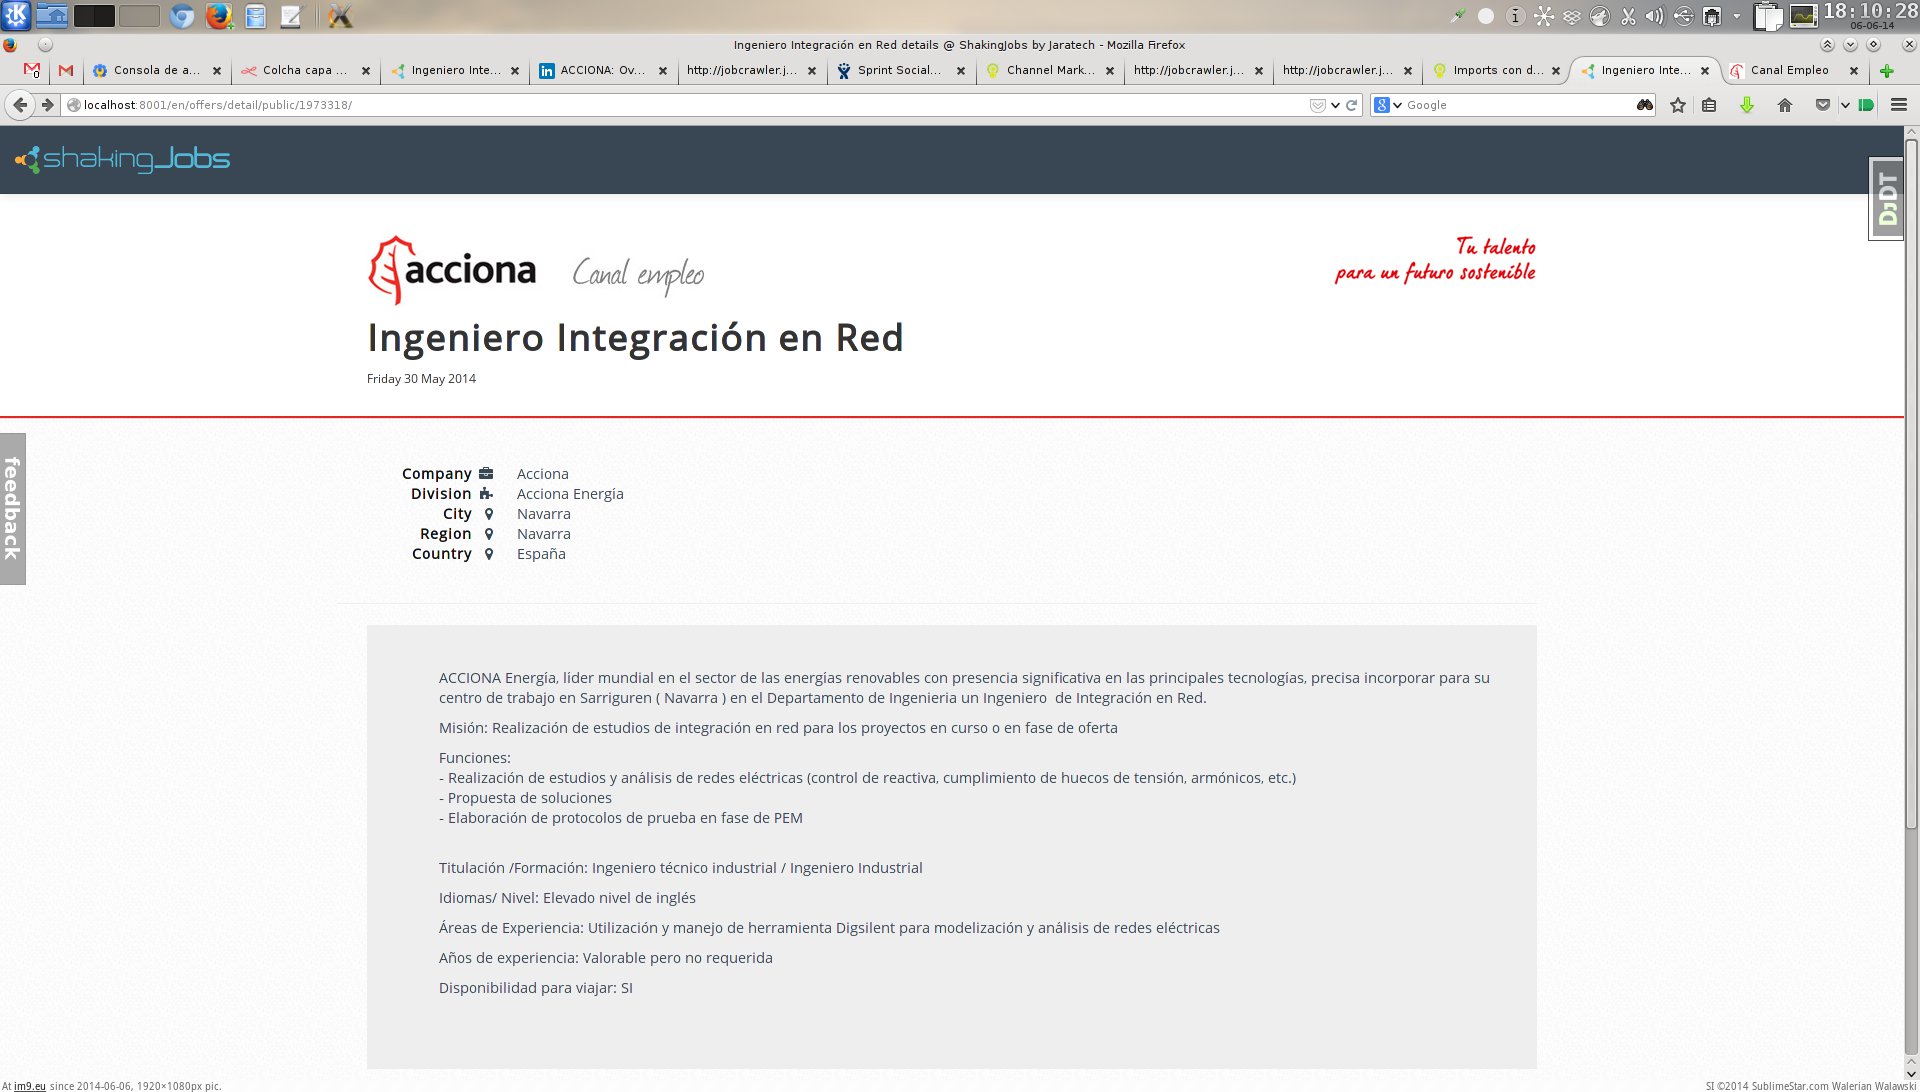The width and height of the screenshot is (1920, 1092).
Task: Open the search engine selector dropdown
Action: (1388, 105)
